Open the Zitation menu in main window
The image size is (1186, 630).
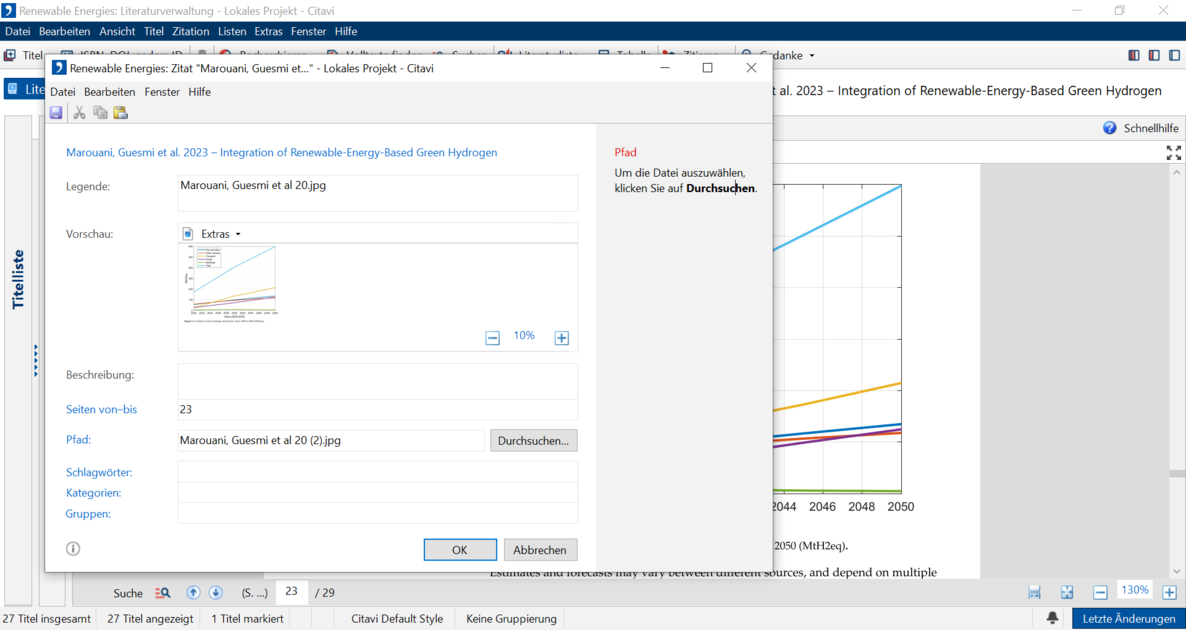190,31
